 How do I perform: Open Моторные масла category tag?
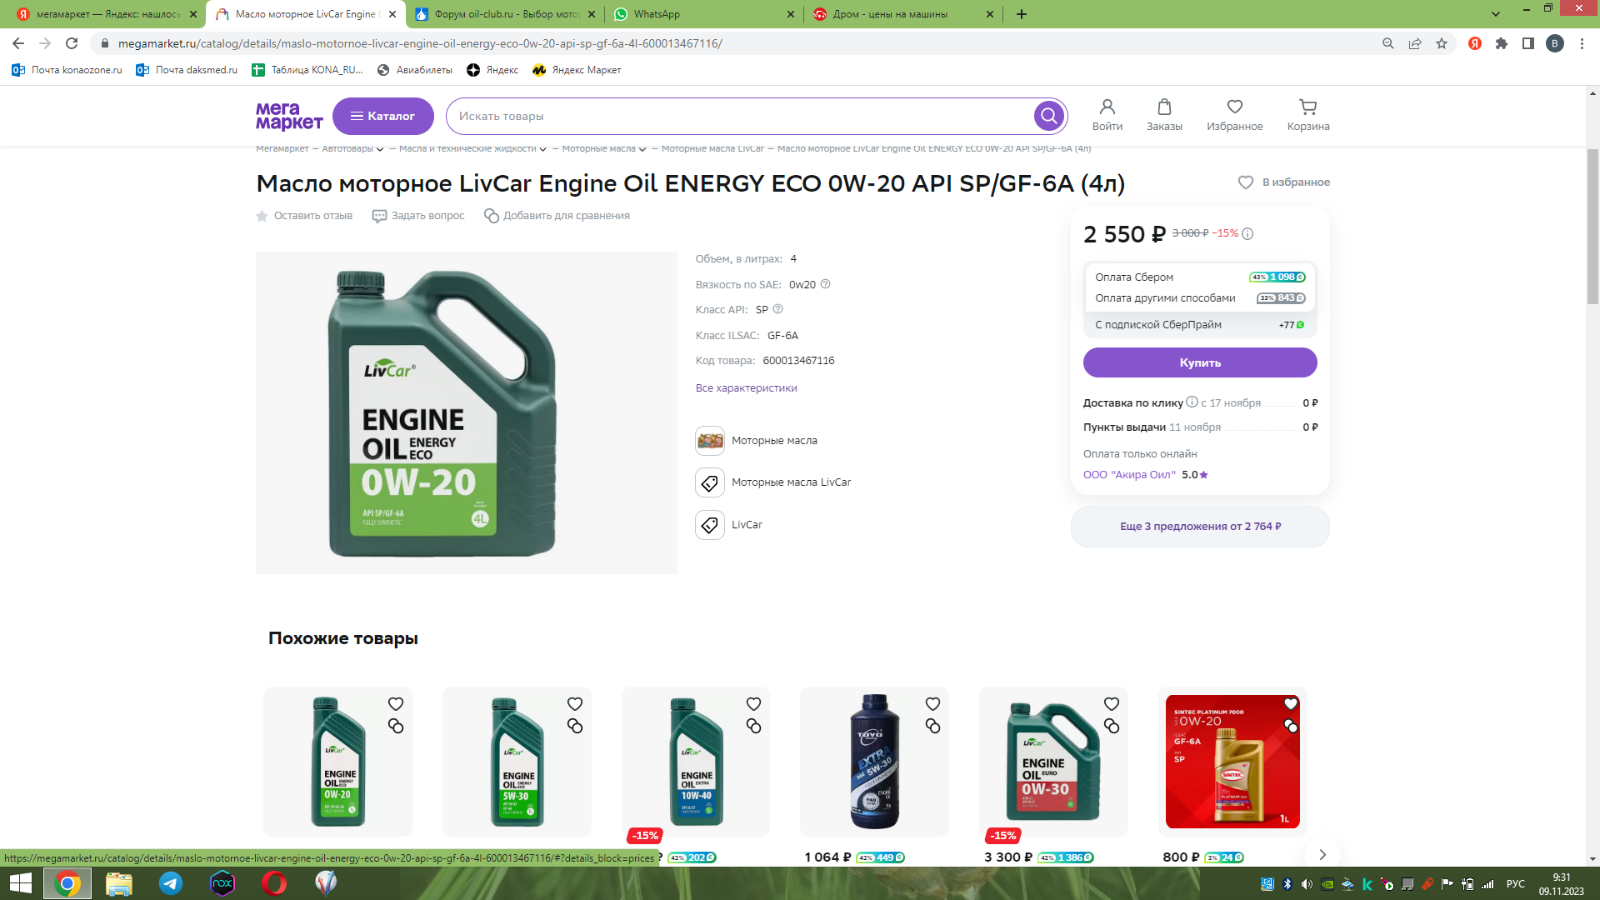coord(756,440)
